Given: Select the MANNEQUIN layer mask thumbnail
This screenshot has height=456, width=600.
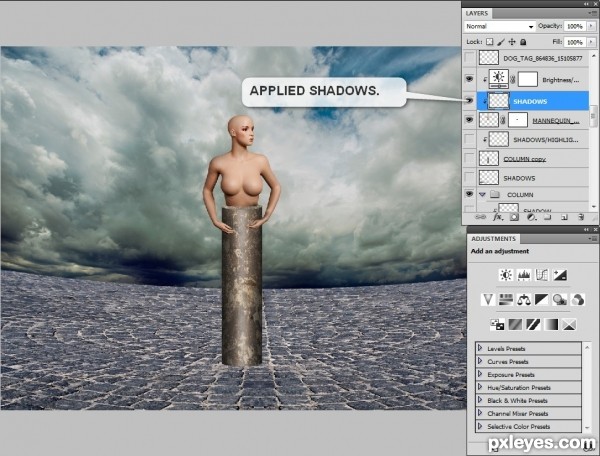Looking at the screenshot, I should coord(518,120).
